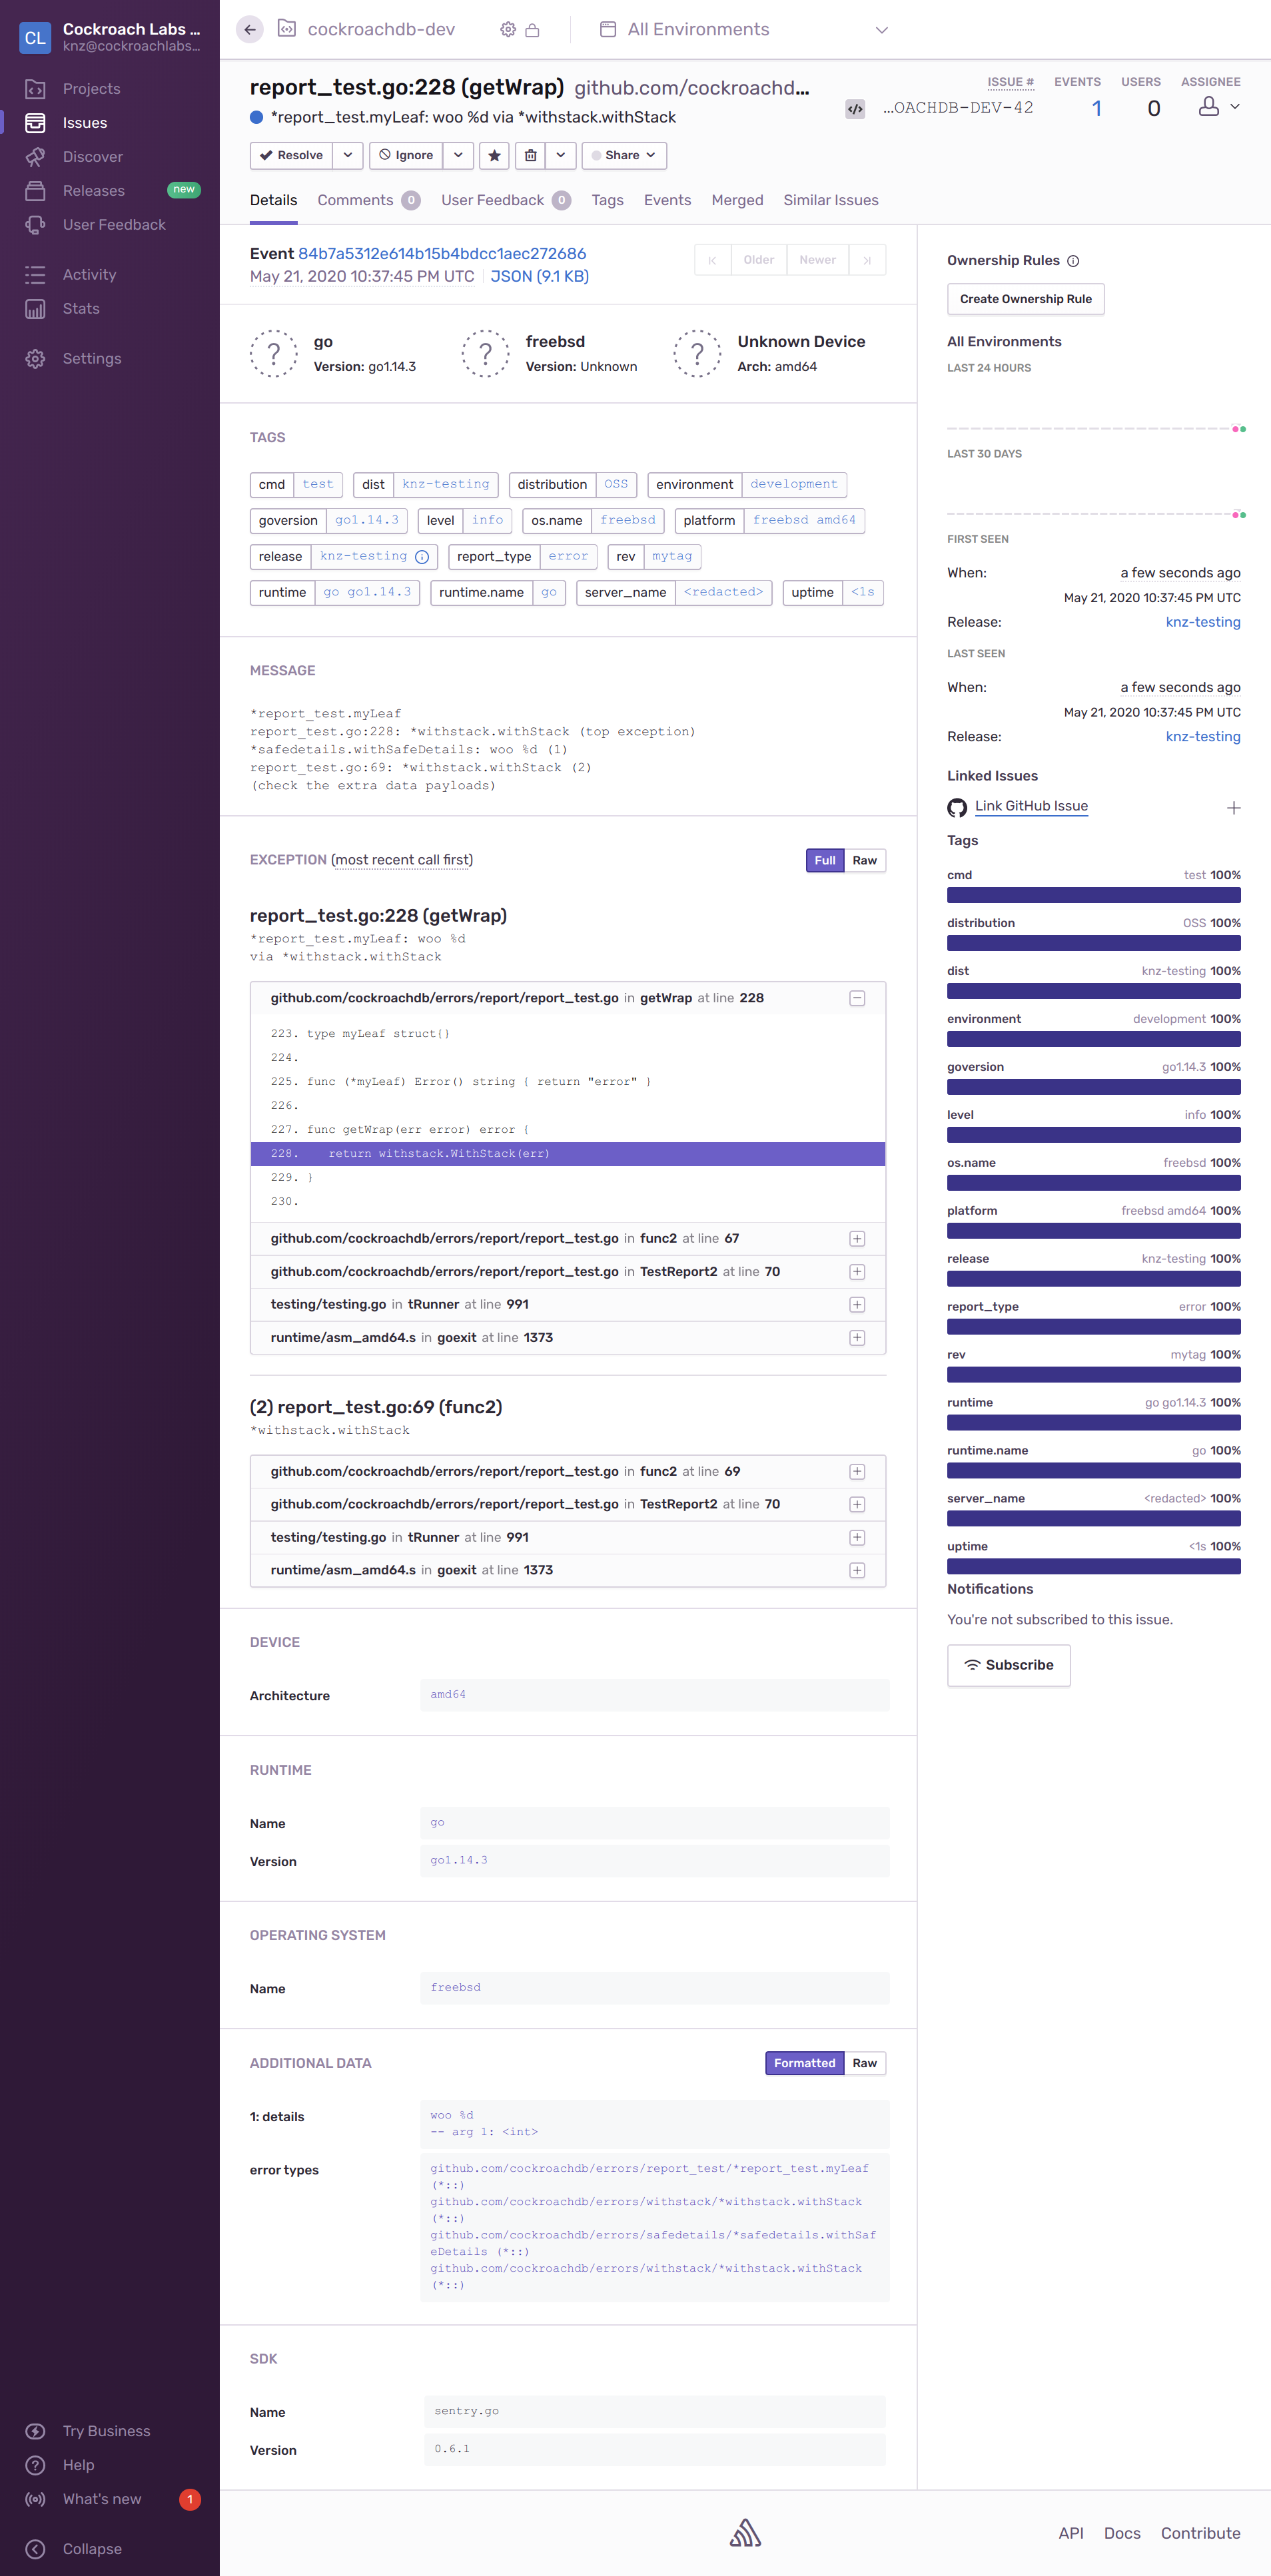The width and height of the screenshot is (1271, 2576).
Task: Click Try Business in sidebar
Action: click(106, 2431)
